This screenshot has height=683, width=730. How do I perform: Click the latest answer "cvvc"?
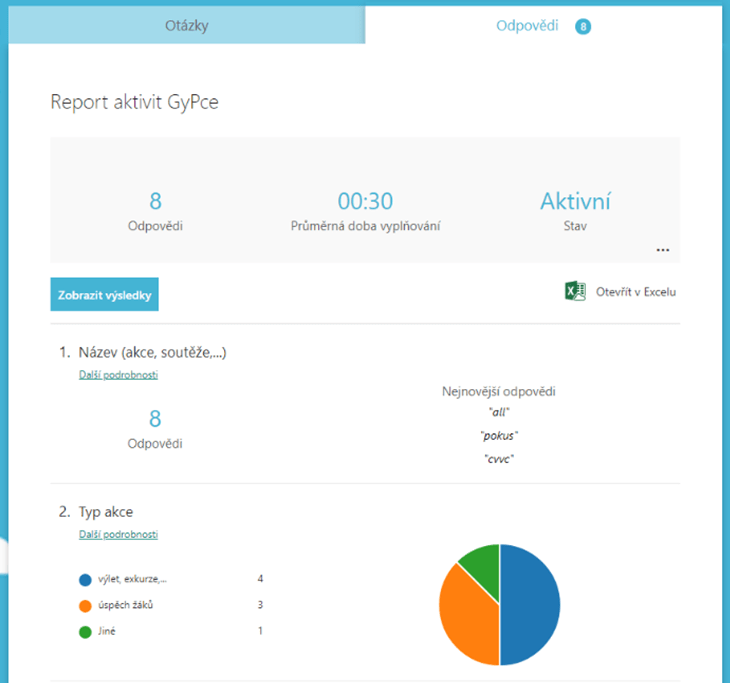point(499,458)
